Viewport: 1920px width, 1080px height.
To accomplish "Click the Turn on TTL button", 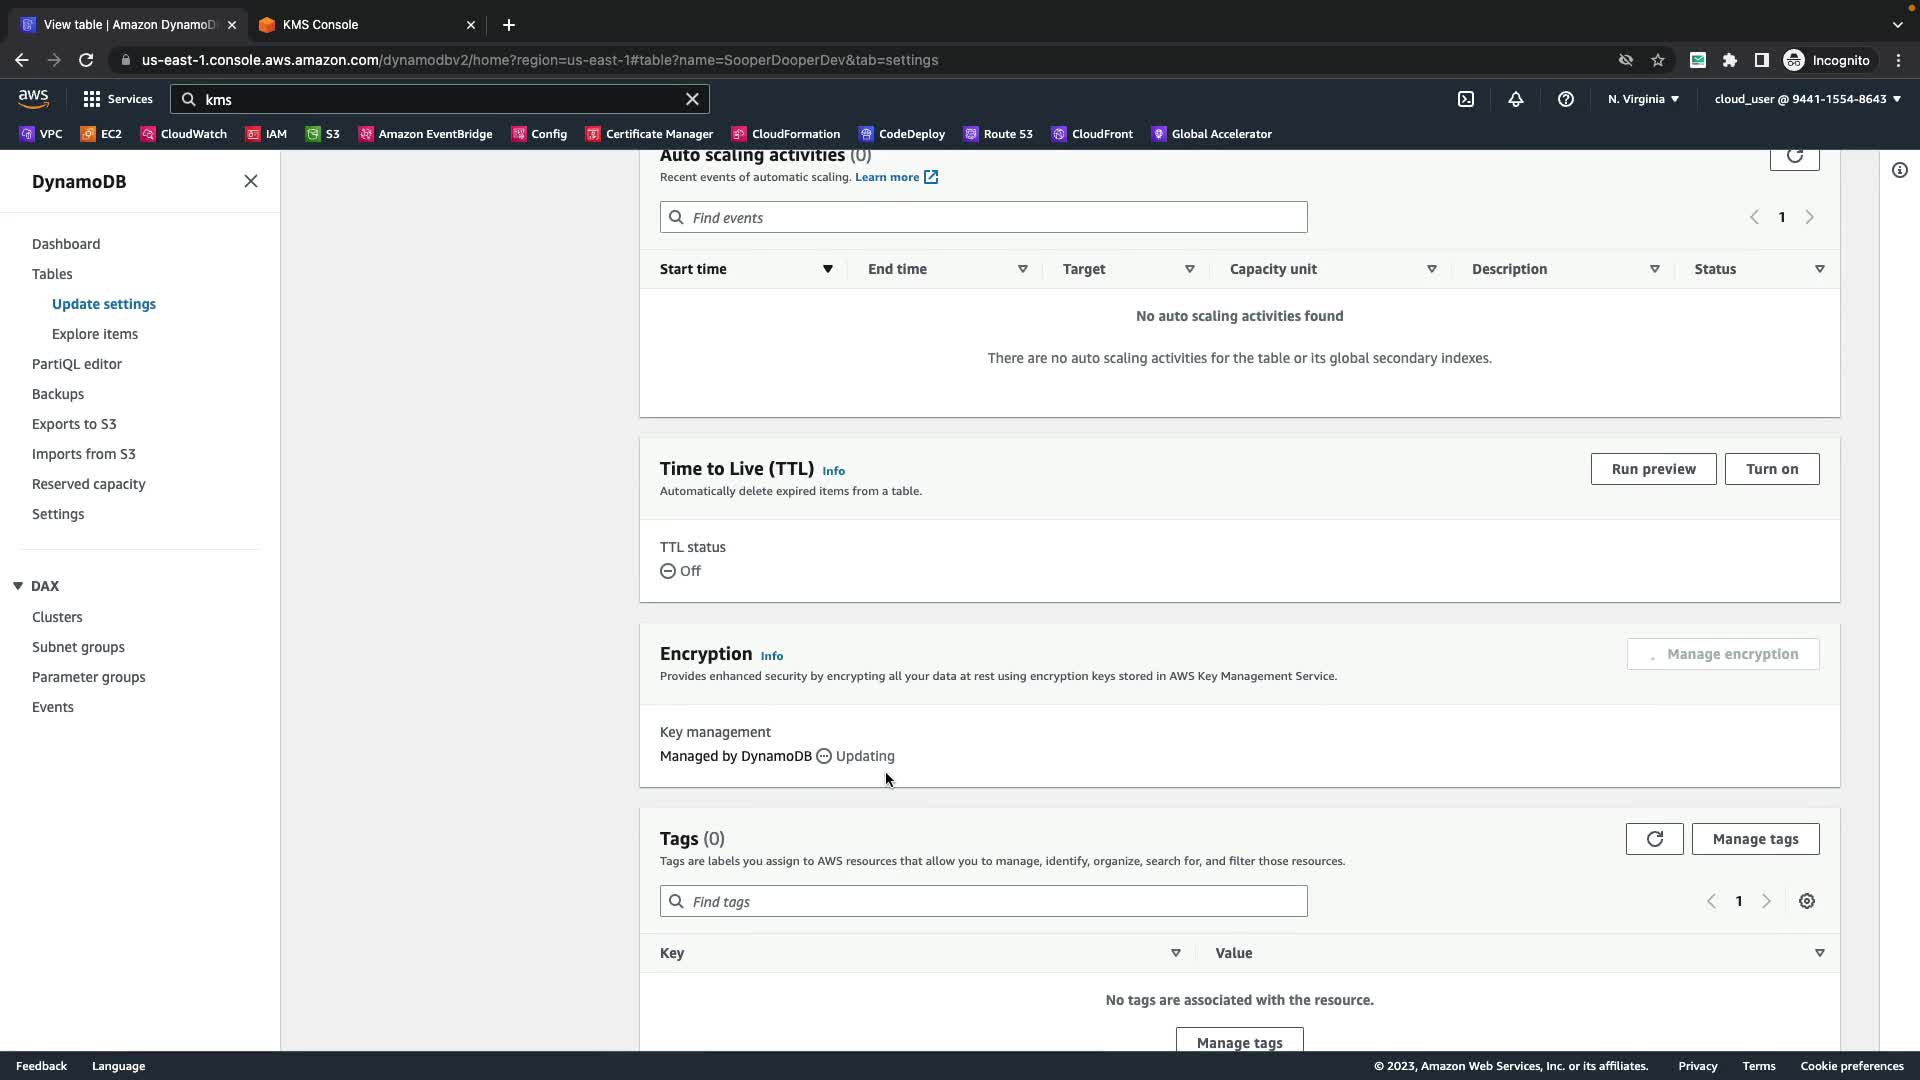I will [1771, 469].
